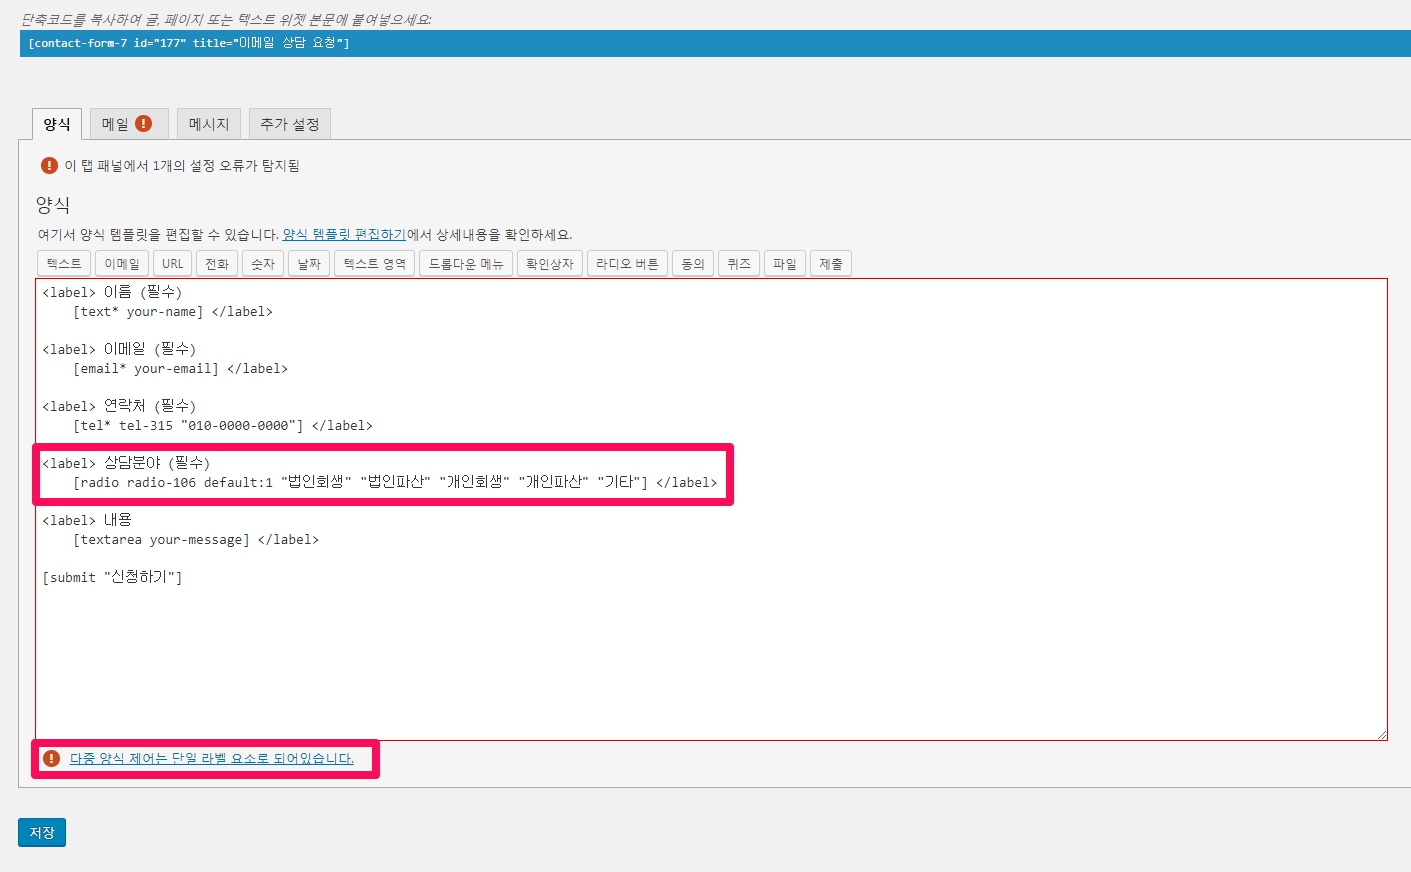The height and width of the screenshot is (872, 1411).
Task: Click the 텍스트 tag generator button
Action: [64, 264]
